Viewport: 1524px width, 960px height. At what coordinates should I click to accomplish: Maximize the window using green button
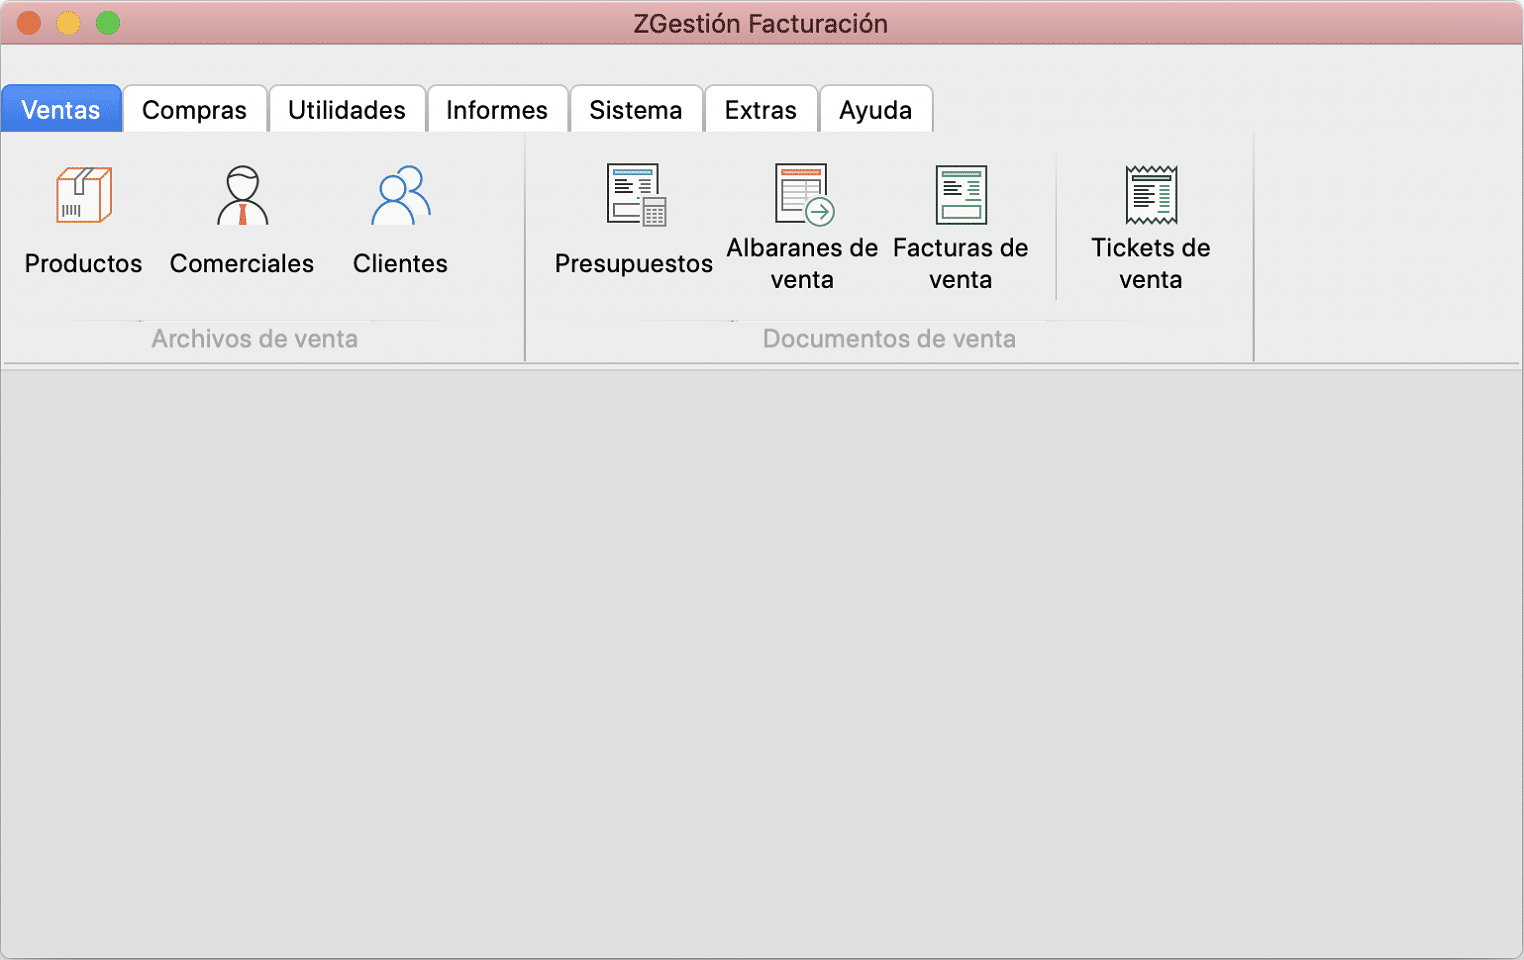tap(108, 23)
